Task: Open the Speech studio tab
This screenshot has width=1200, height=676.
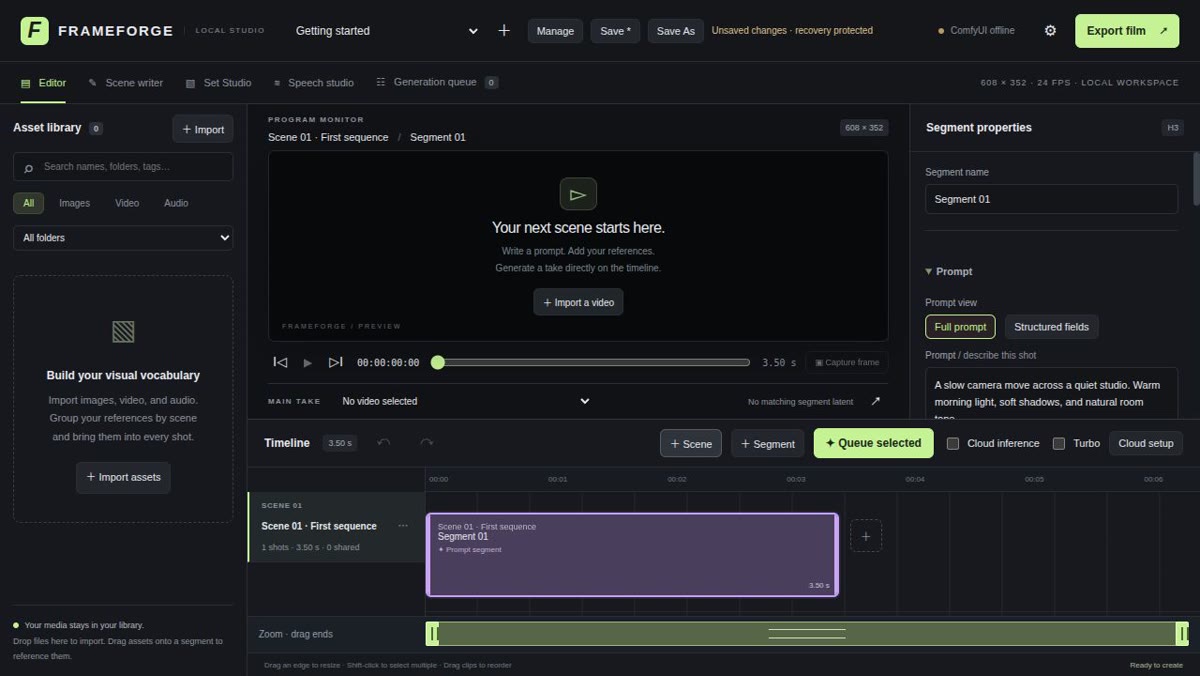Action: click(312, 83)
